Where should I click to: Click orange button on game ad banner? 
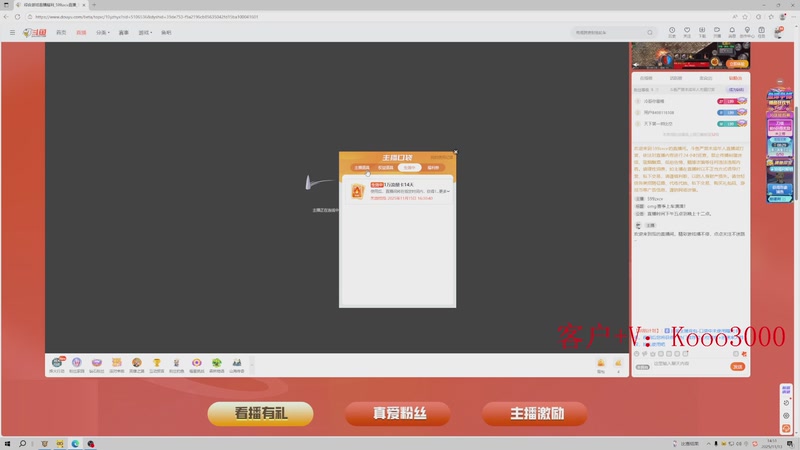pos(737,64)
